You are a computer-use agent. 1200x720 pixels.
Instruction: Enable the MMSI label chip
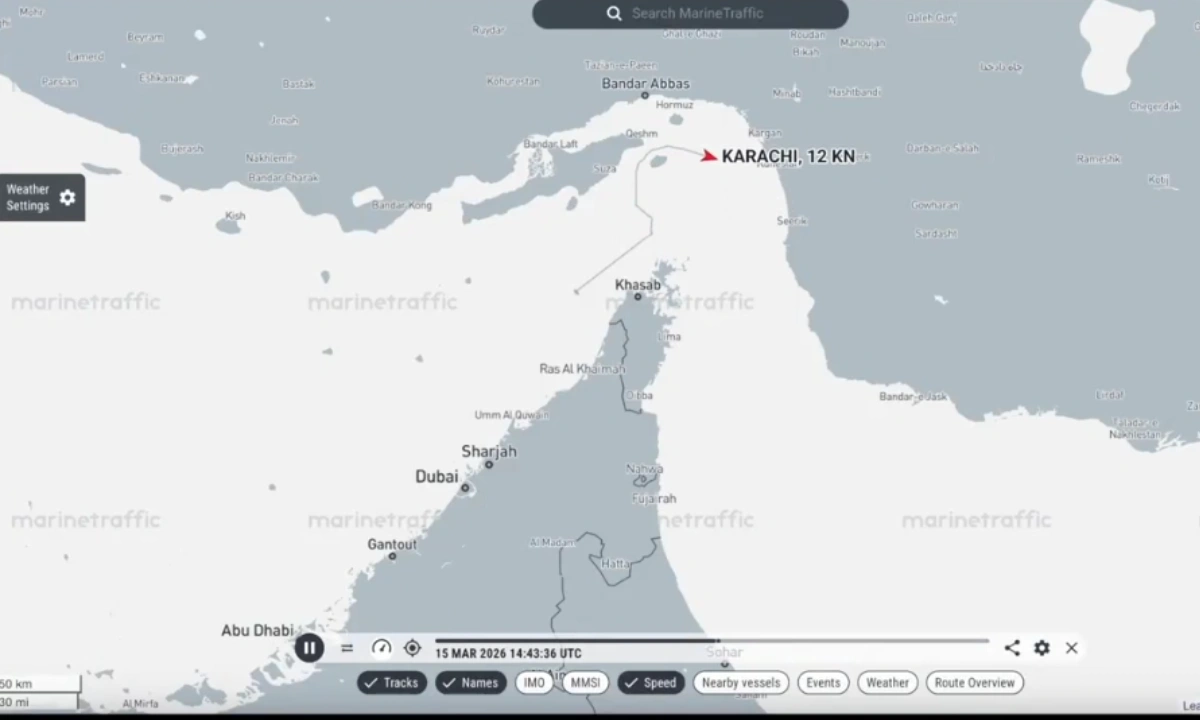point(585,683)
